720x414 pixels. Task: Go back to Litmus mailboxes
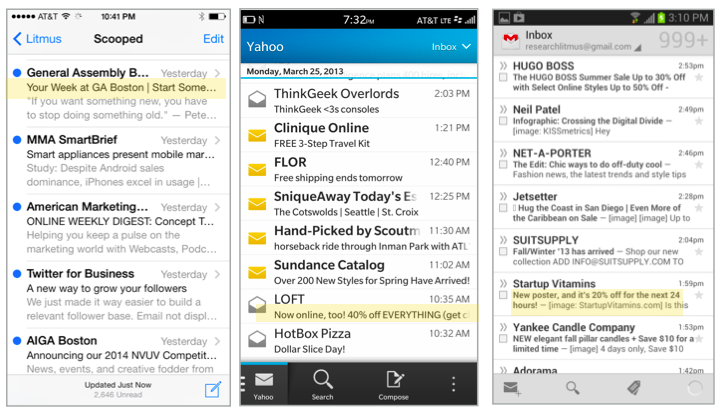click(x=37, y=39)
